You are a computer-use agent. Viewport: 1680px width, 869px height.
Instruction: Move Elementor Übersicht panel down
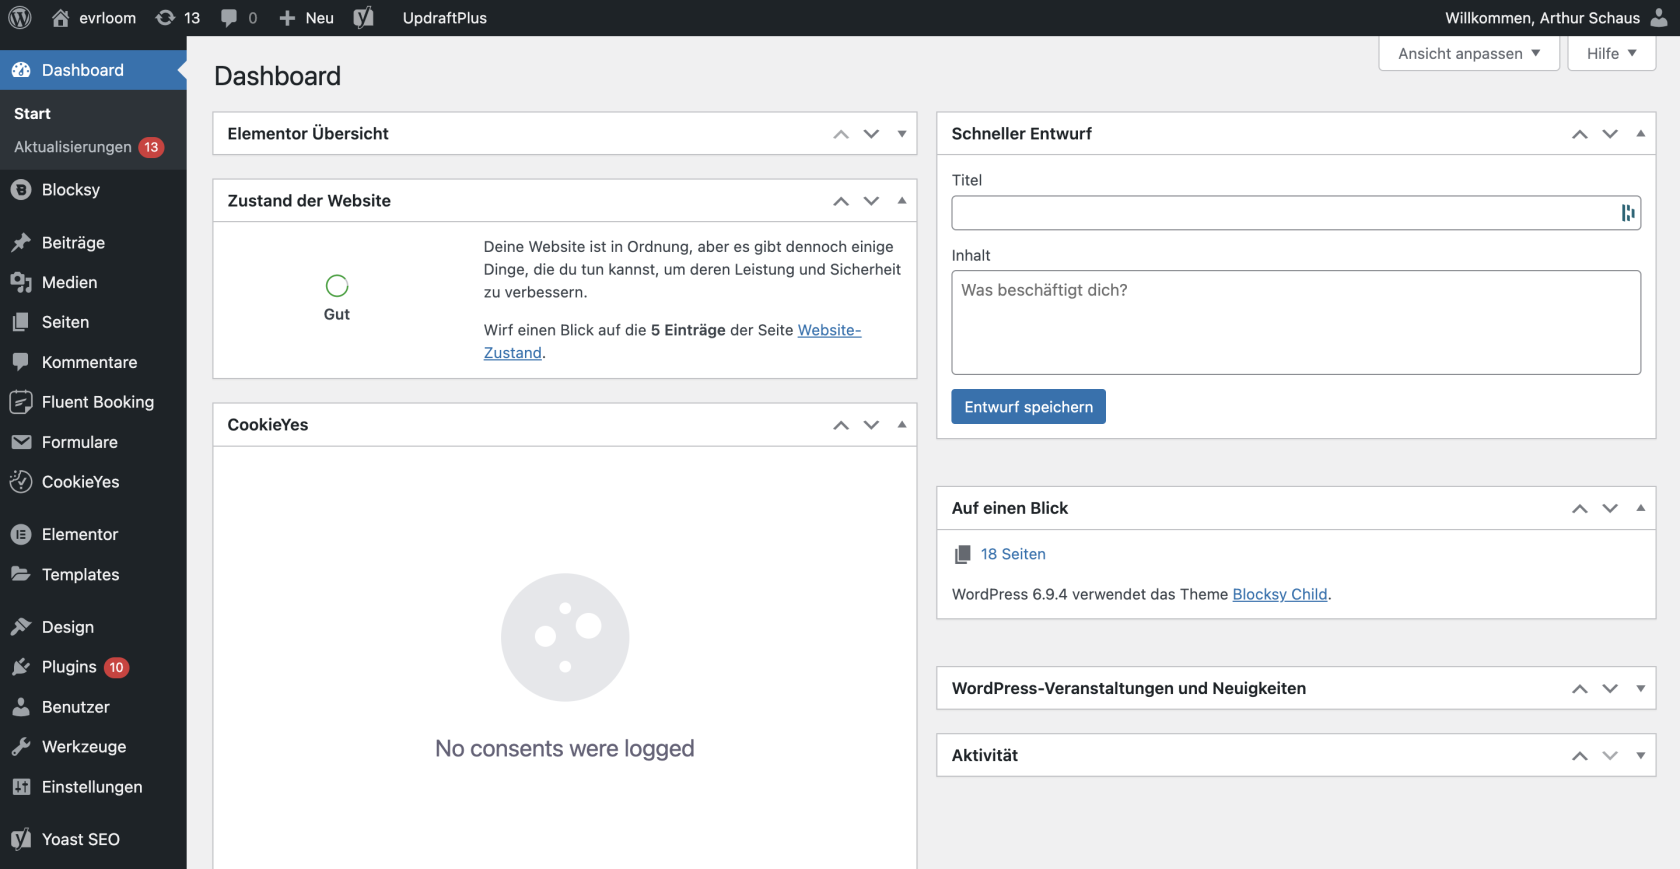(872, 134)
